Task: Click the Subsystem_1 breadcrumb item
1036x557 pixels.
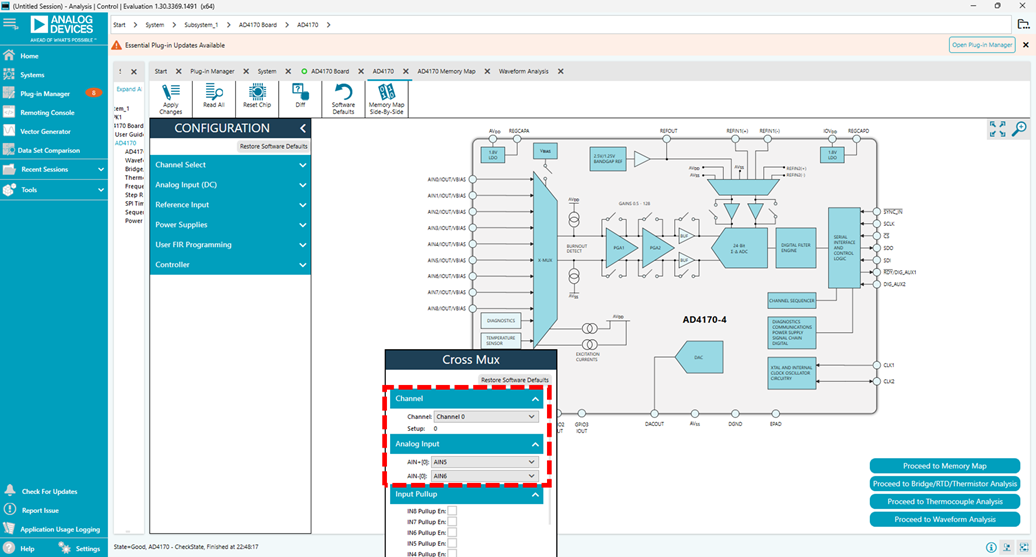Action: [x=201, y=24]
